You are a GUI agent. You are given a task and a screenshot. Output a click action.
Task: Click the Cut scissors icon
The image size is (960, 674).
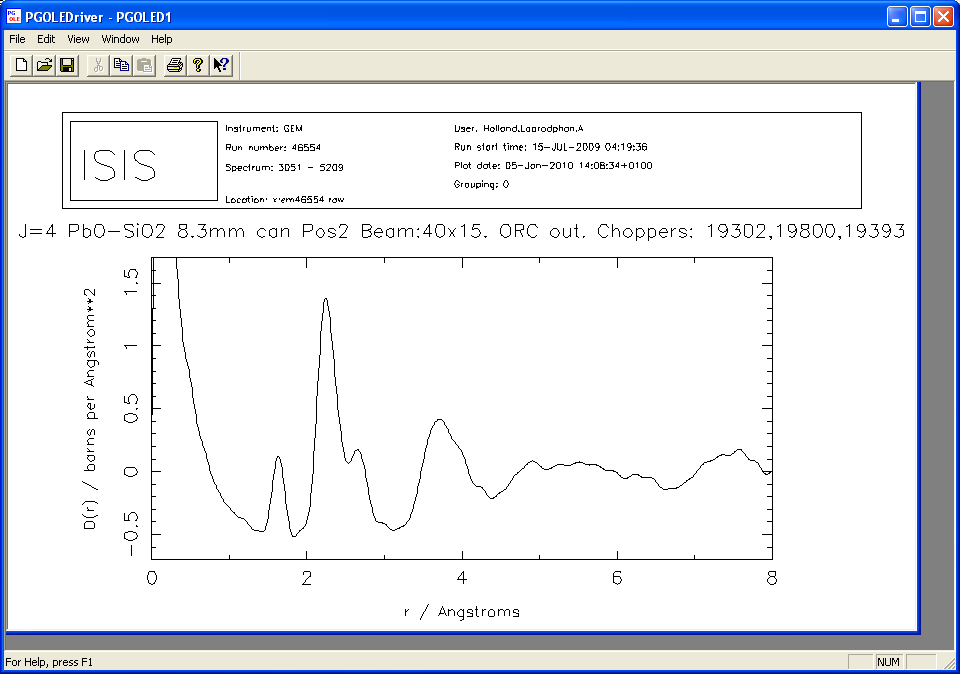[98, 65]
